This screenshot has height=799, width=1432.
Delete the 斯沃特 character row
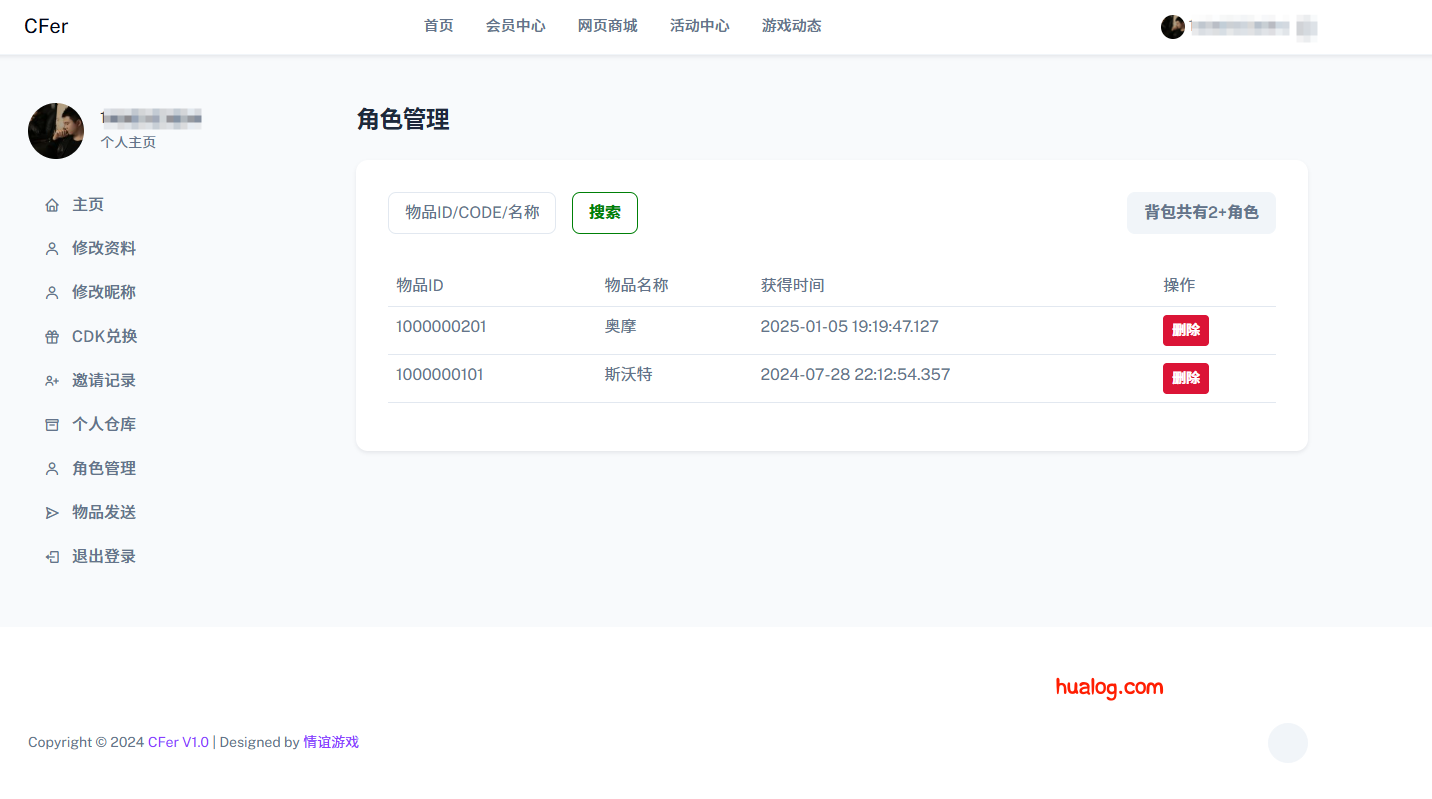pyautogui.click(x=1185, y=378)
